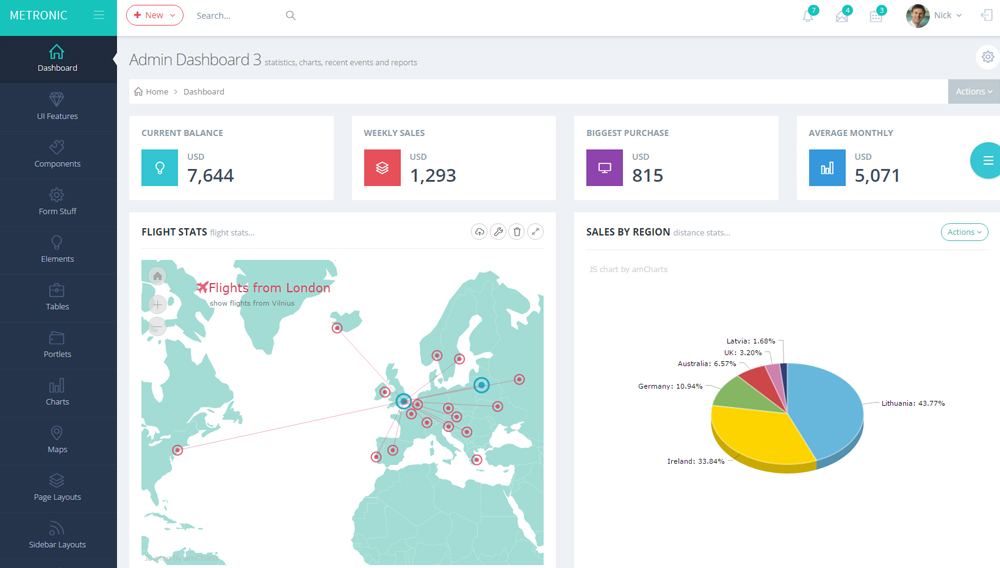Click the 7,644 balance value
The image size is (1000, 568).
(210, 175)
